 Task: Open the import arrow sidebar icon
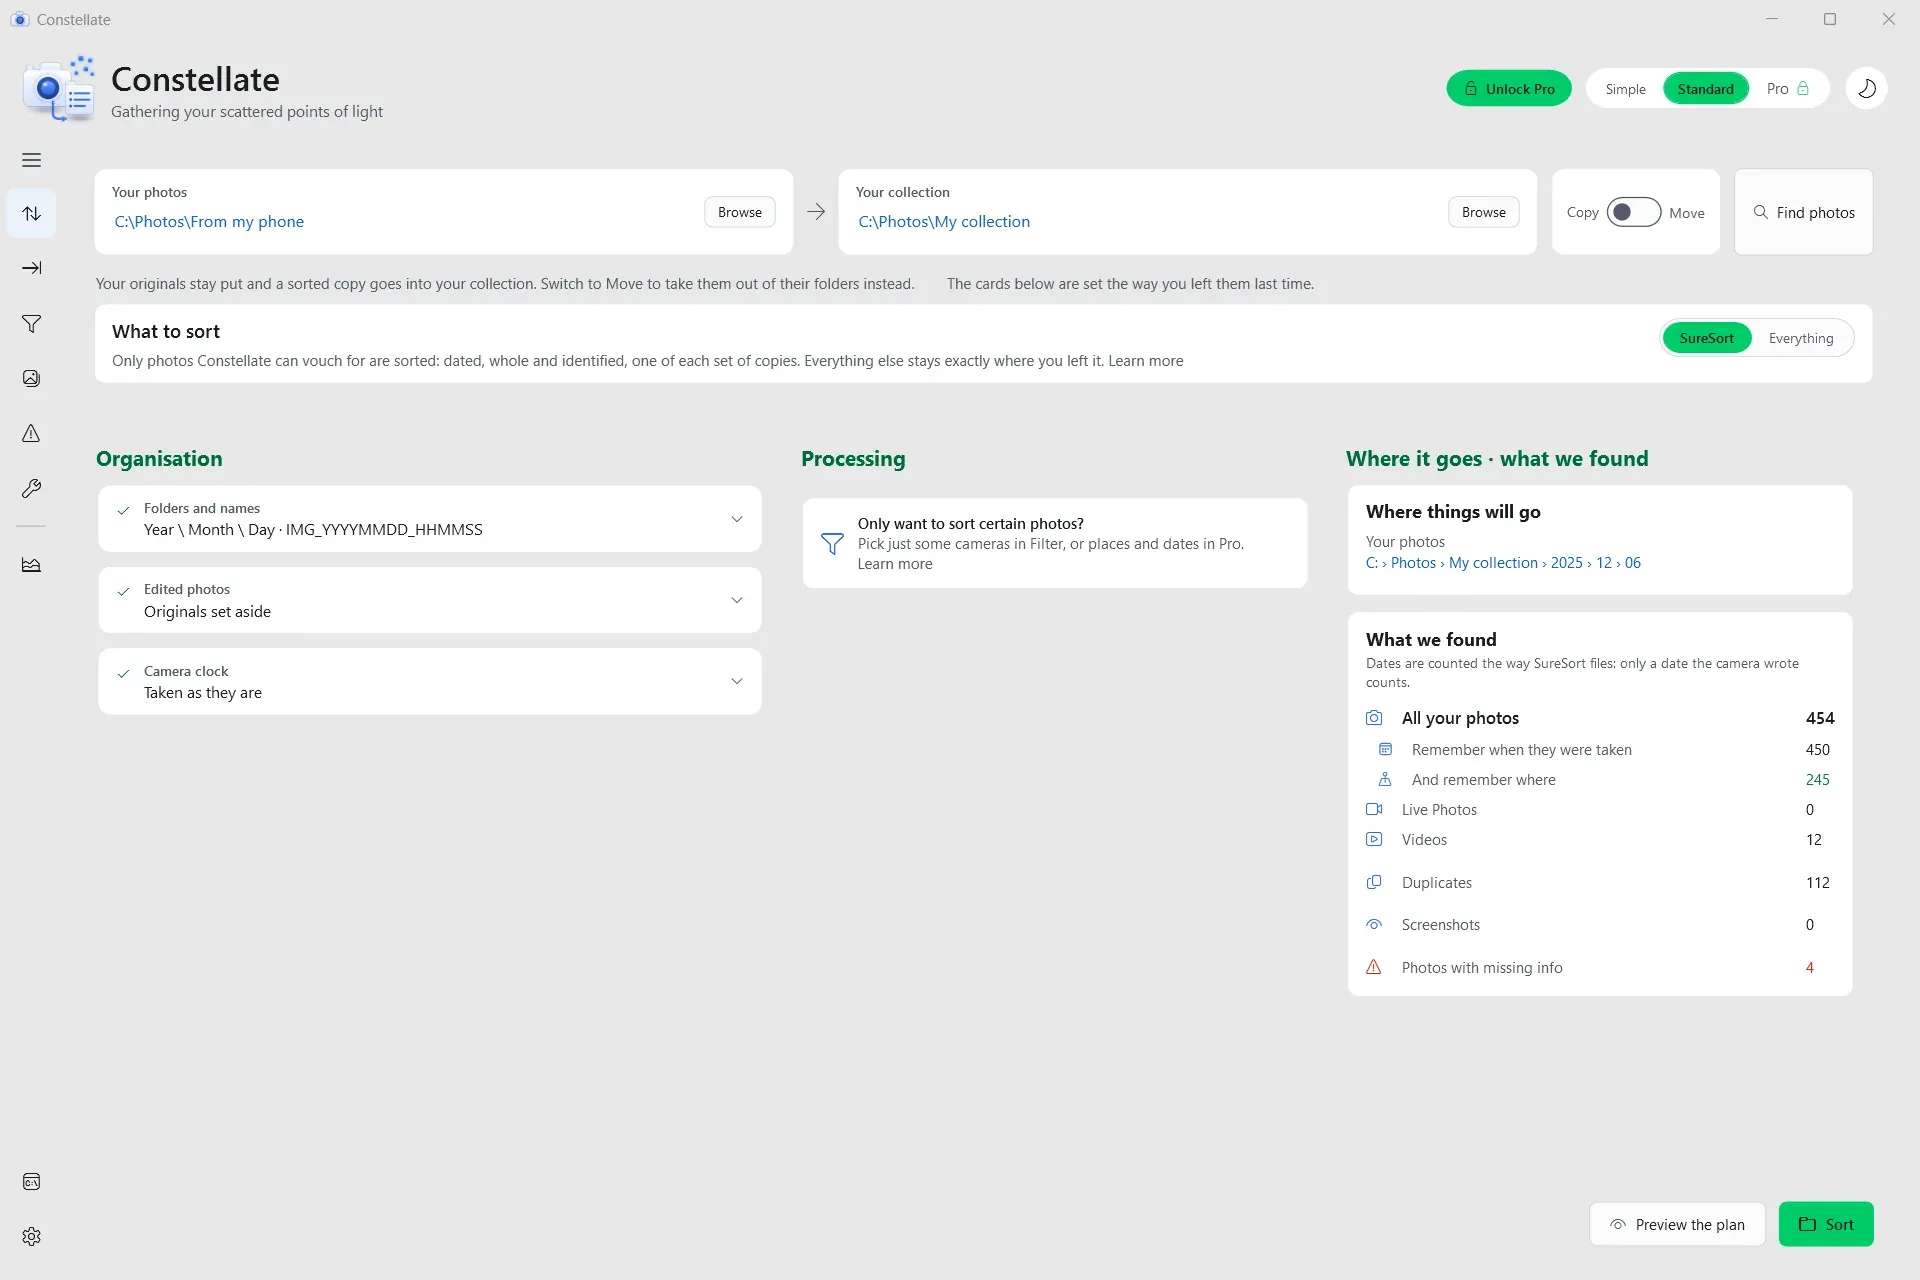click(31, 268)
